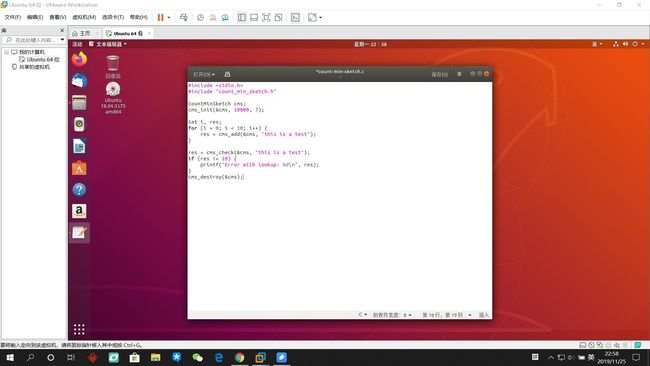Open the power options dropdown beside pause
Screen dimensions: 650x366
coord(169,17)
